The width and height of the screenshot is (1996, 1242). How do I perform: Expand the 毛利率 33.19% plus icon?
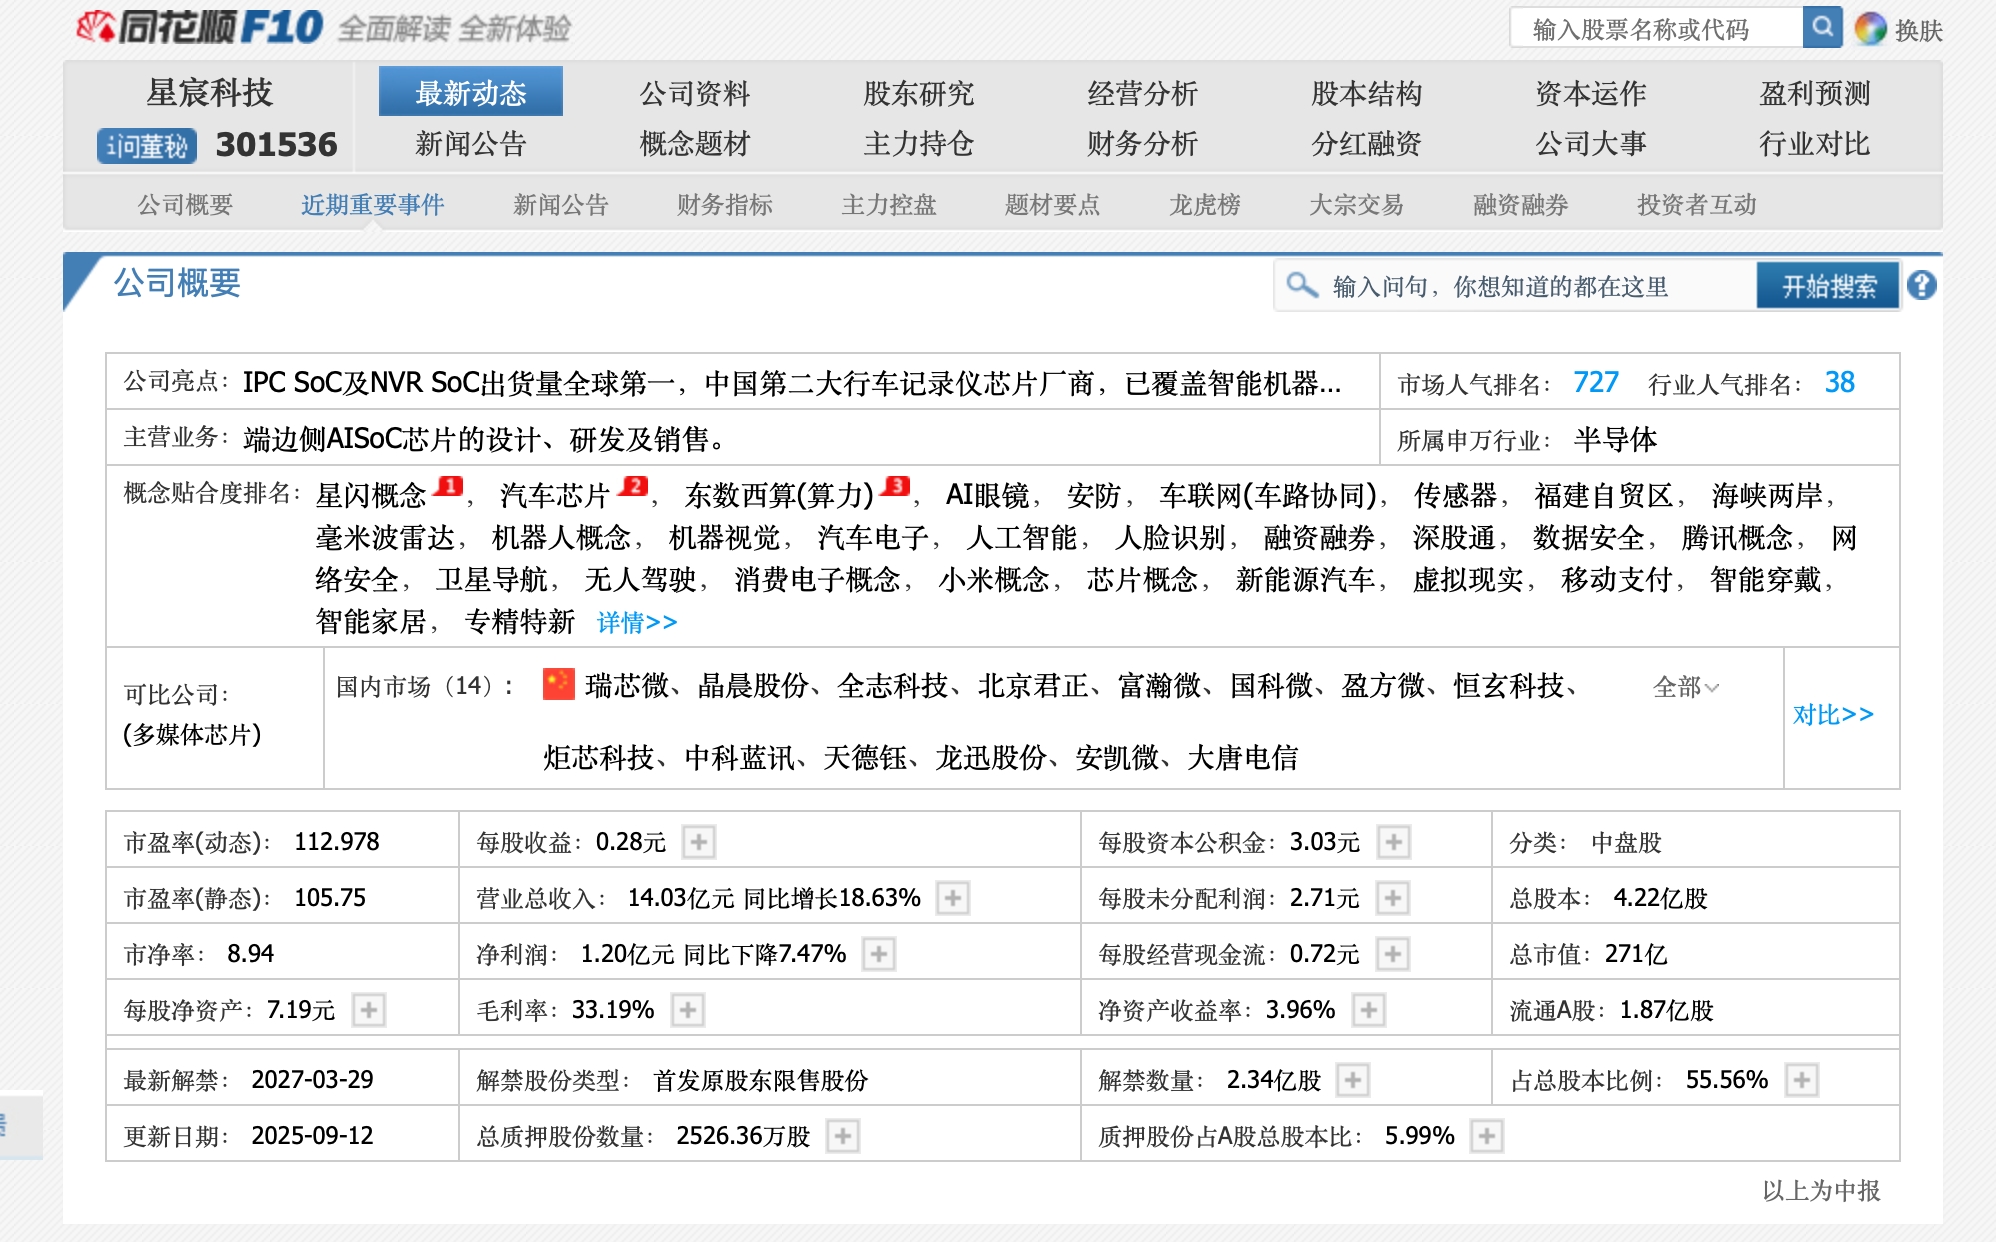pos(688,1010)
